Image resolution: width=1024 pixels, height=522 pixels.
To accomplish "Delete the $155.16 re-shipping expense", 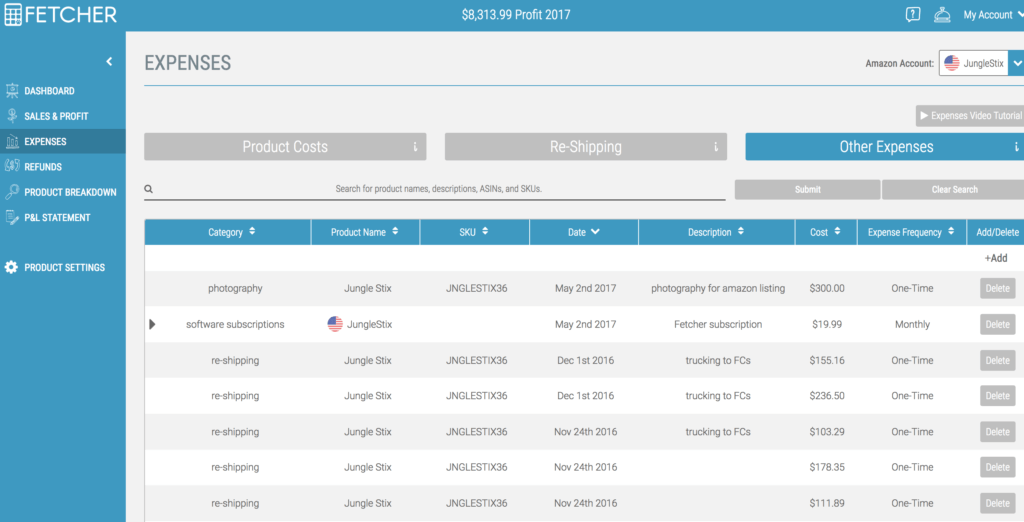I will (x=997, y=360).
